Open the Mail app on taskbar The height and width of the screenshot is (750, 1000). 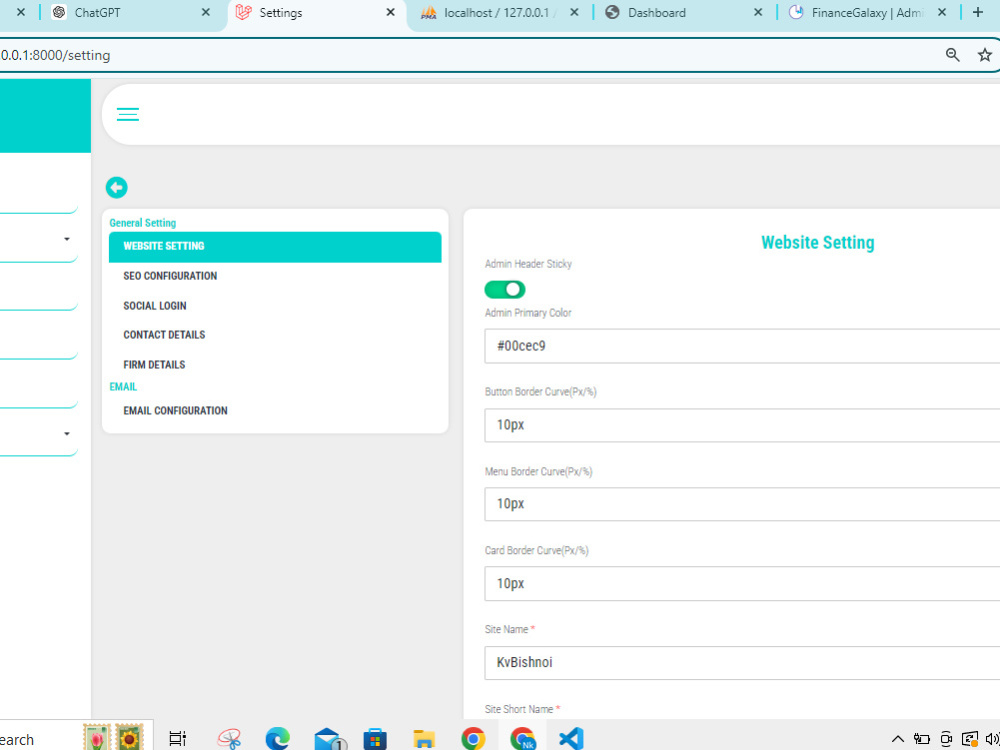tap(330, 739)
